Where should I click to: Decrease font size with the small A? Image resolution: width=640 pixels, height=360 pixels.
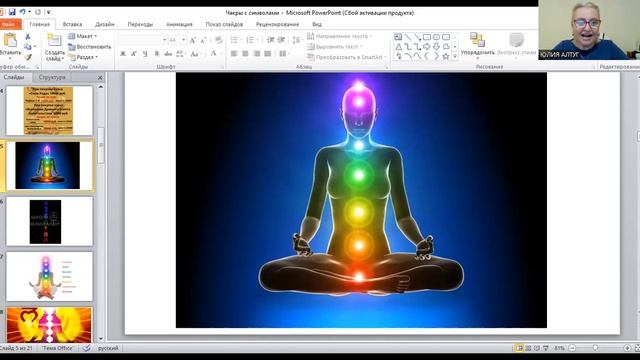point(203,40)
